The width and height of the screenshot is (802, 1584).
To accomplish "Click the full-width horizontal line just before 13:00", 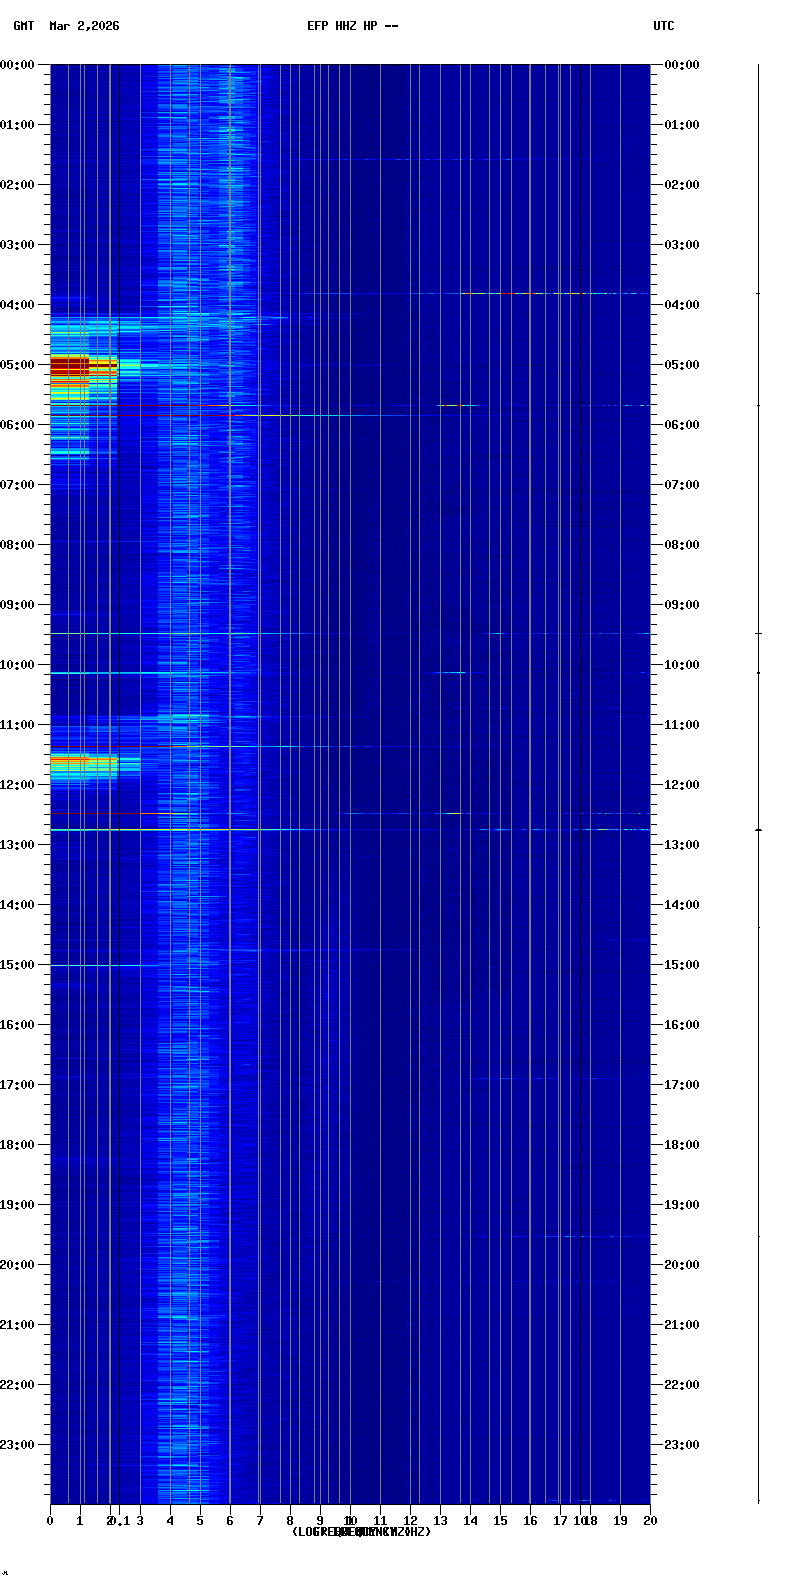I will coord(350,830).
